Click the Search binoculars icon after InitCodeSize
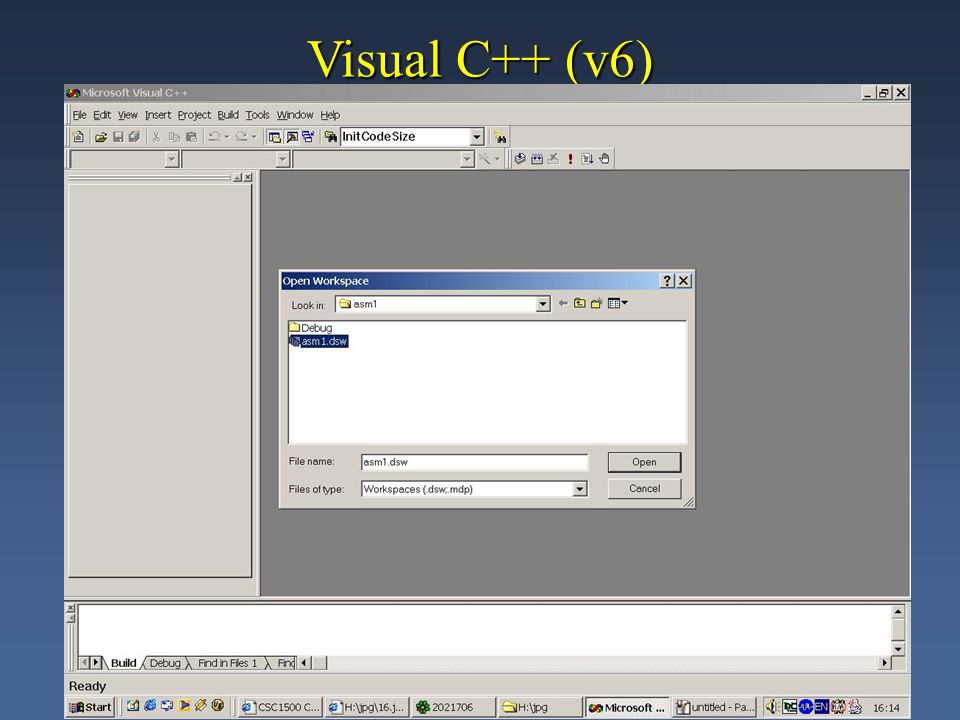This screenshot has height=720, width=960. (x=500, y=137)
